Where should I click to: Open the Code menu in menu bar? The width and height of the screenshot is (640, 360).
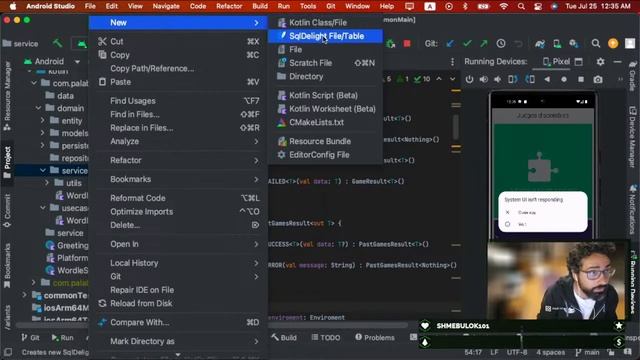pos(198,6)
